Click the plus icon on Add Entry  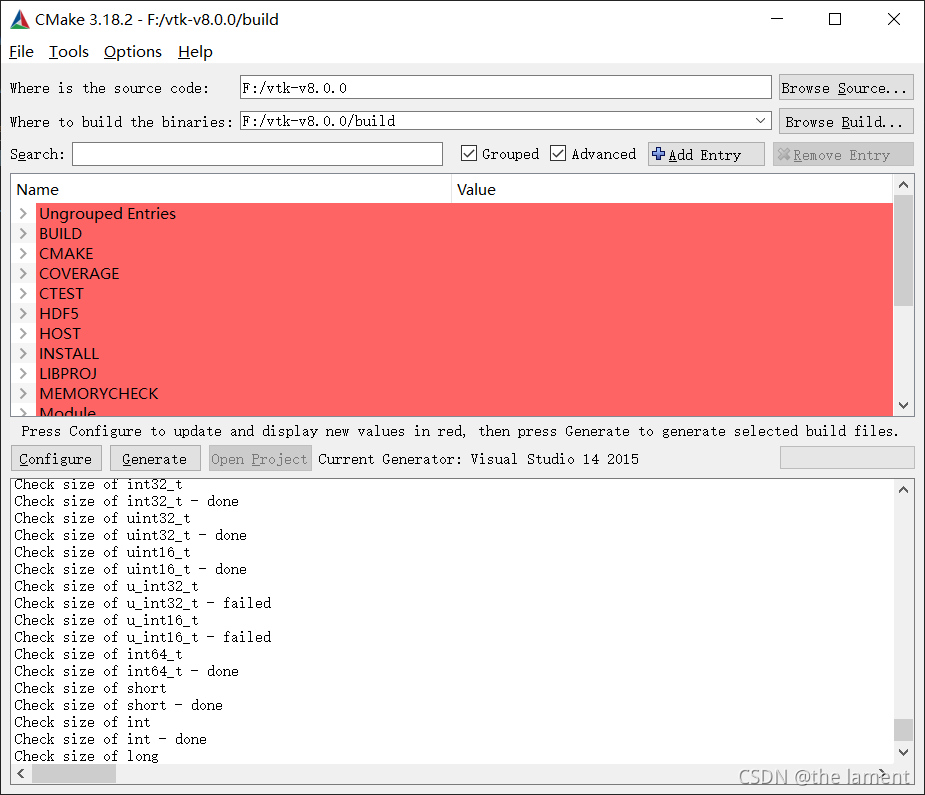coord(658,153)
